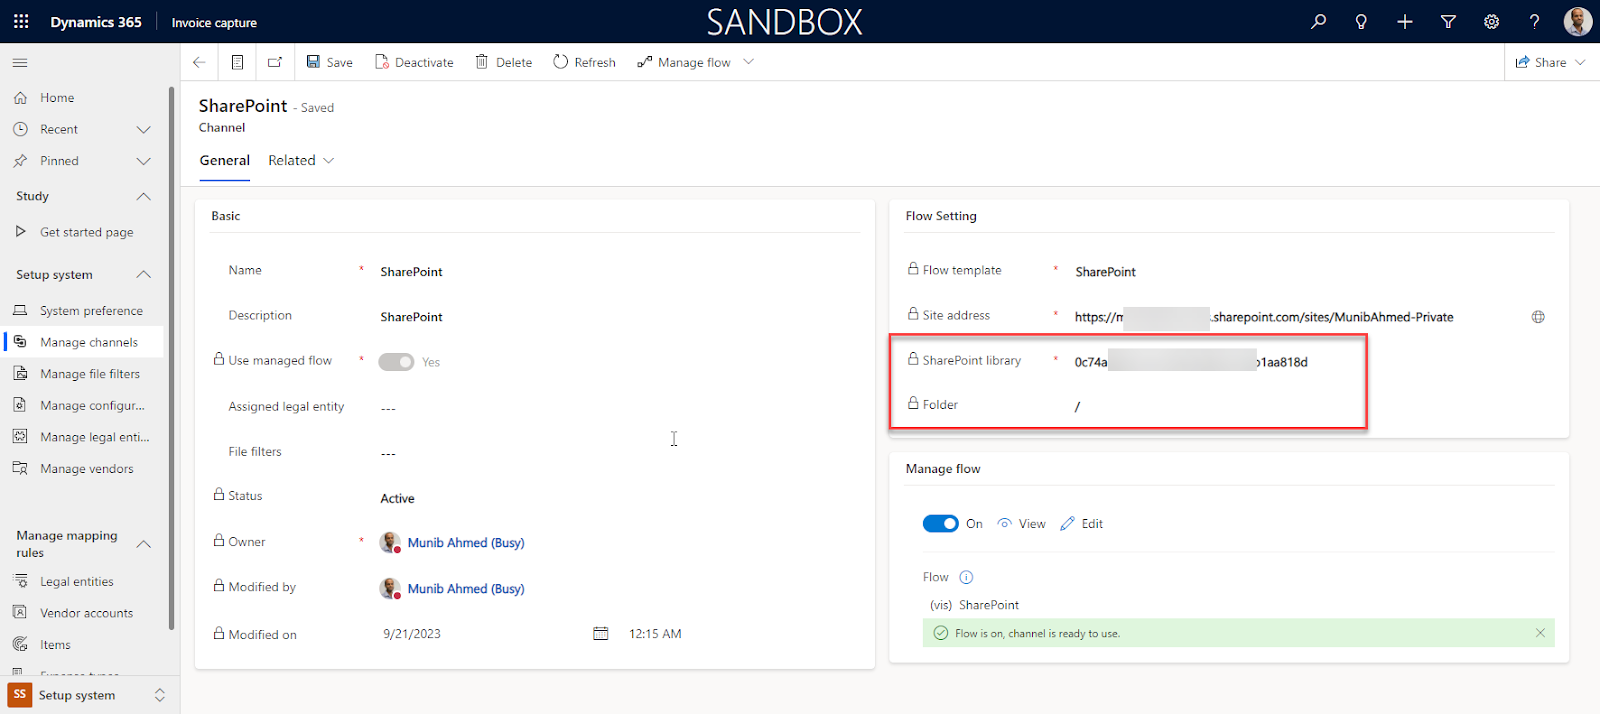The image size is (1600, 714).
Task: Save the channel record
Action: (329, 62)
